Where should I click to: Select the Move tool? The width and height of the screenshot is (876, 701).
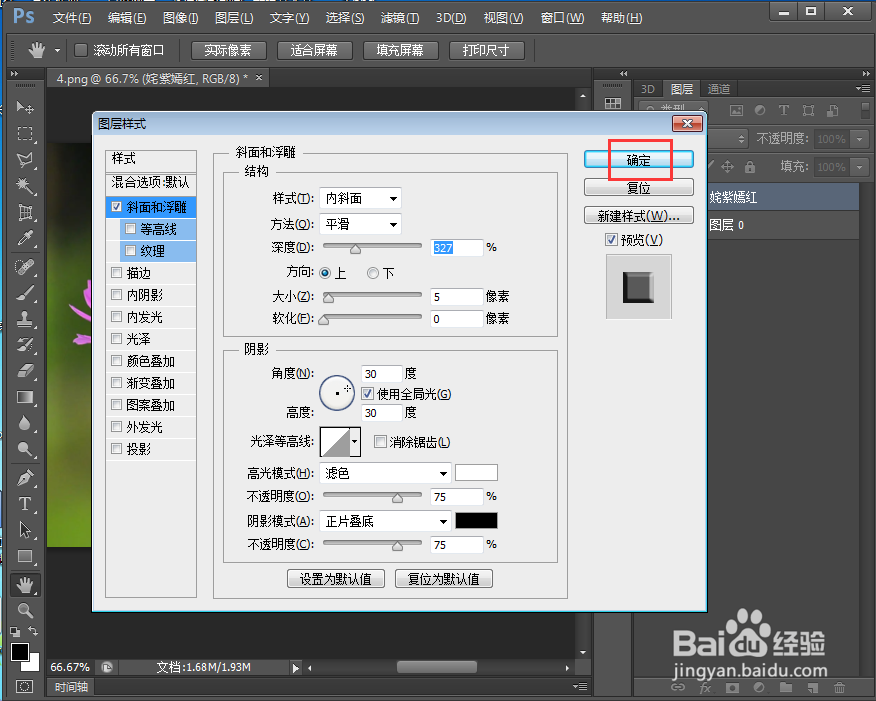(24, 107)
